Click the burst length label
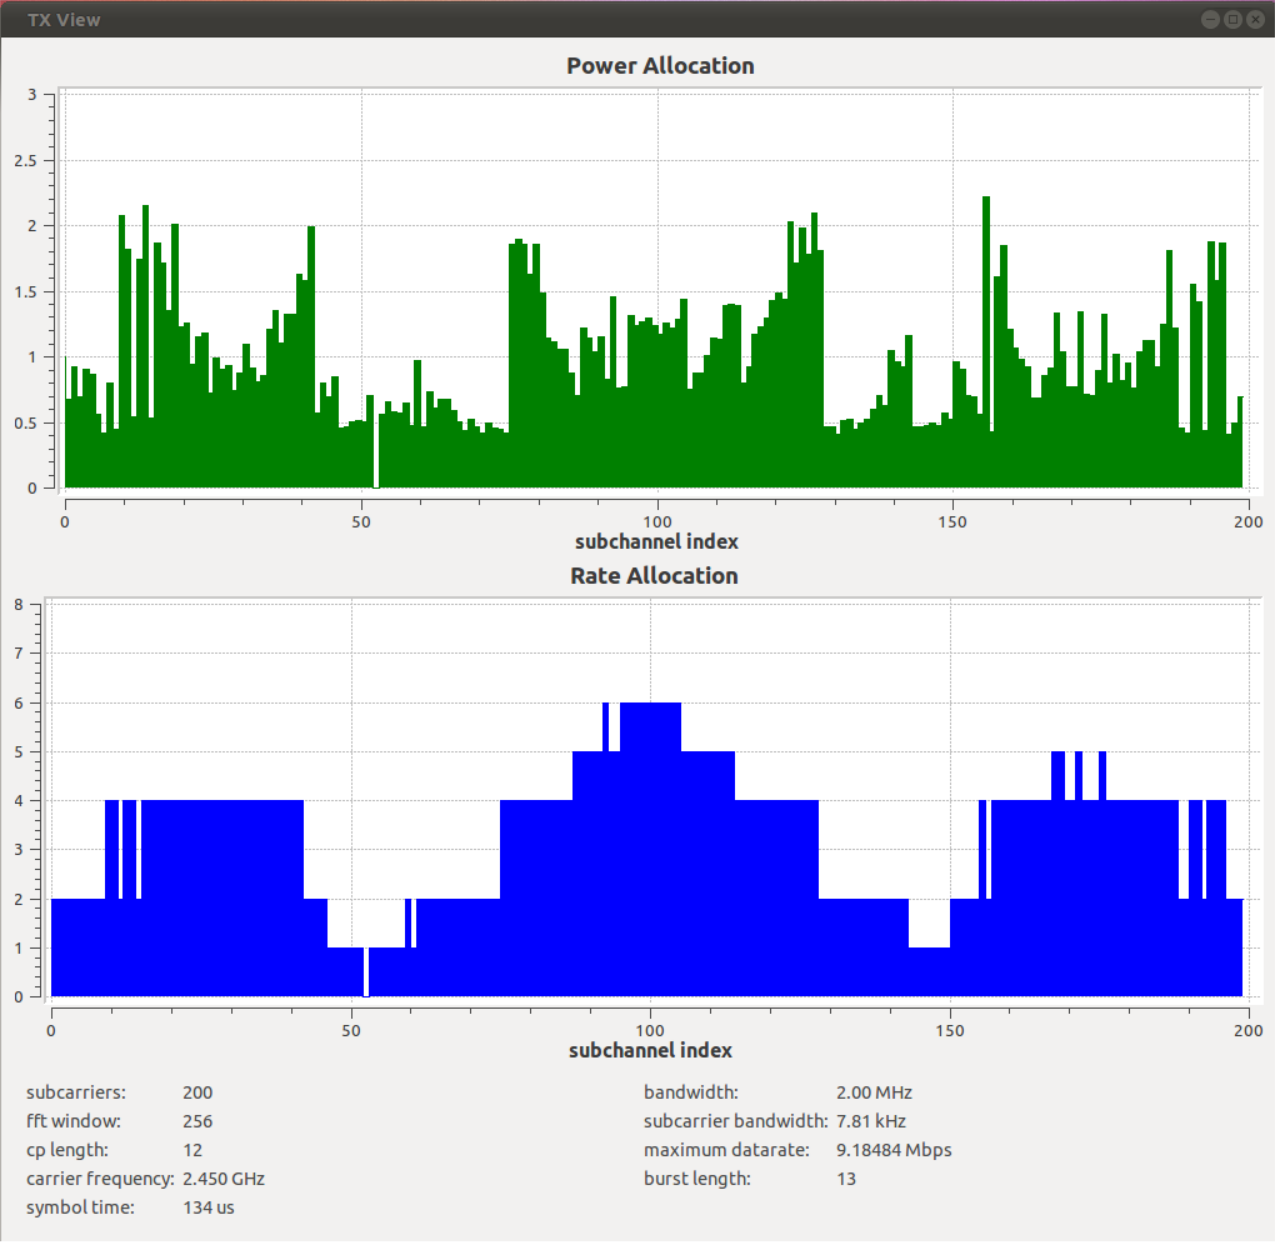The height and width of the screenshot is (1242, 1275). point(697,1179)
